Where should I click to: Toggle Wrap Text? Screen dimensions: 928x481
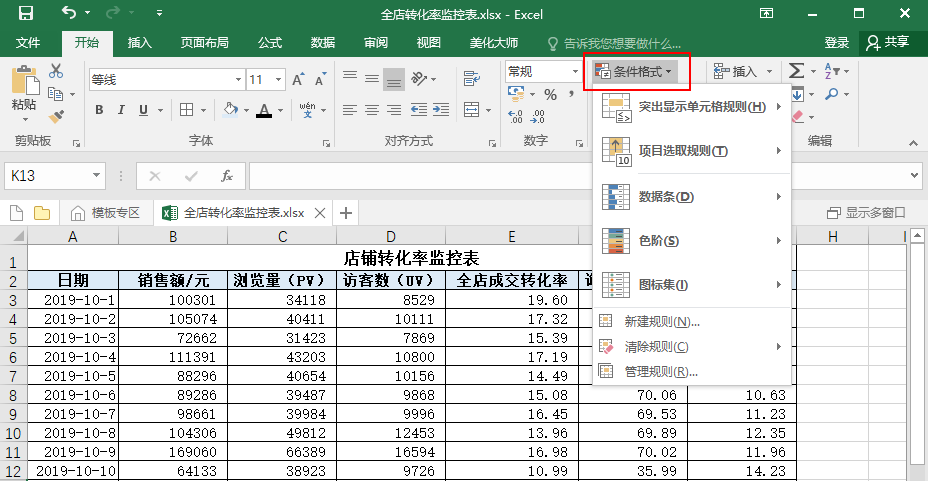coord(472,78)
